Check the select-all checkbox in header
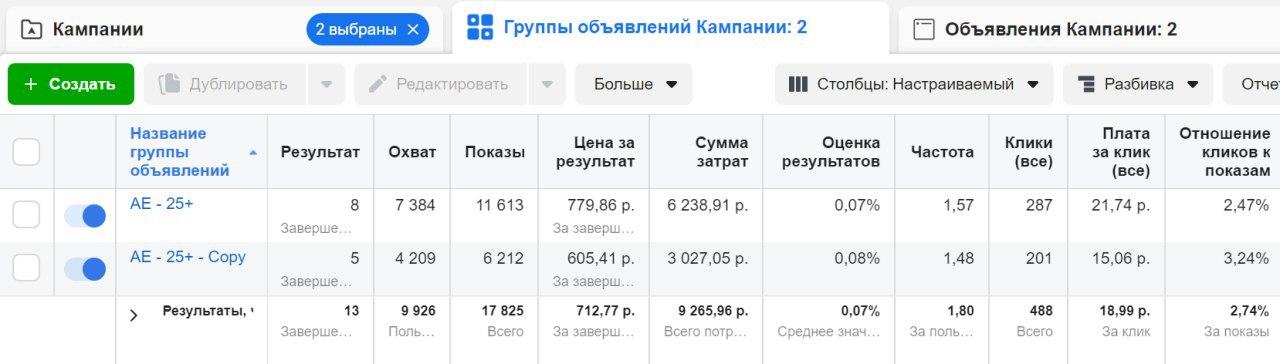The image size is (1280, 364). [26, 152]
